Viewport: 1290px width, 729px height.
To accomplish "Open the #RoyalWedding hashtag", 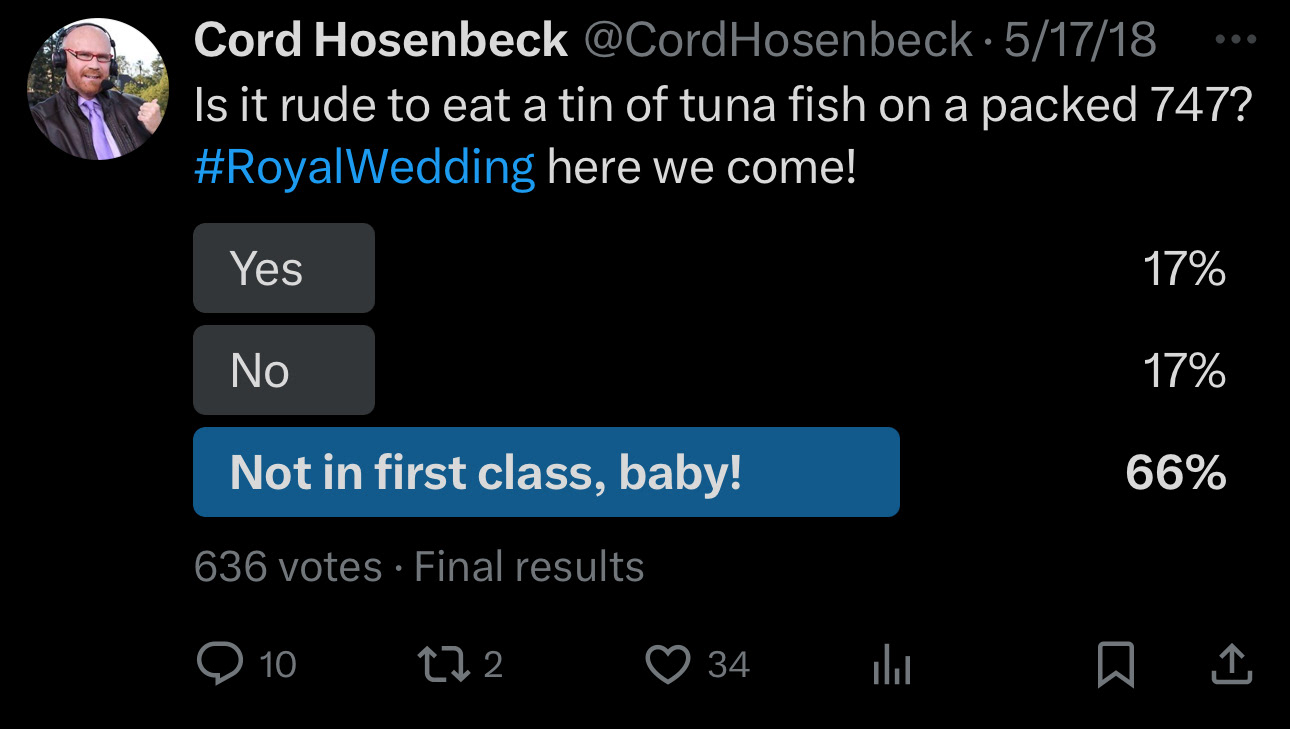I will tap(364, 167).
